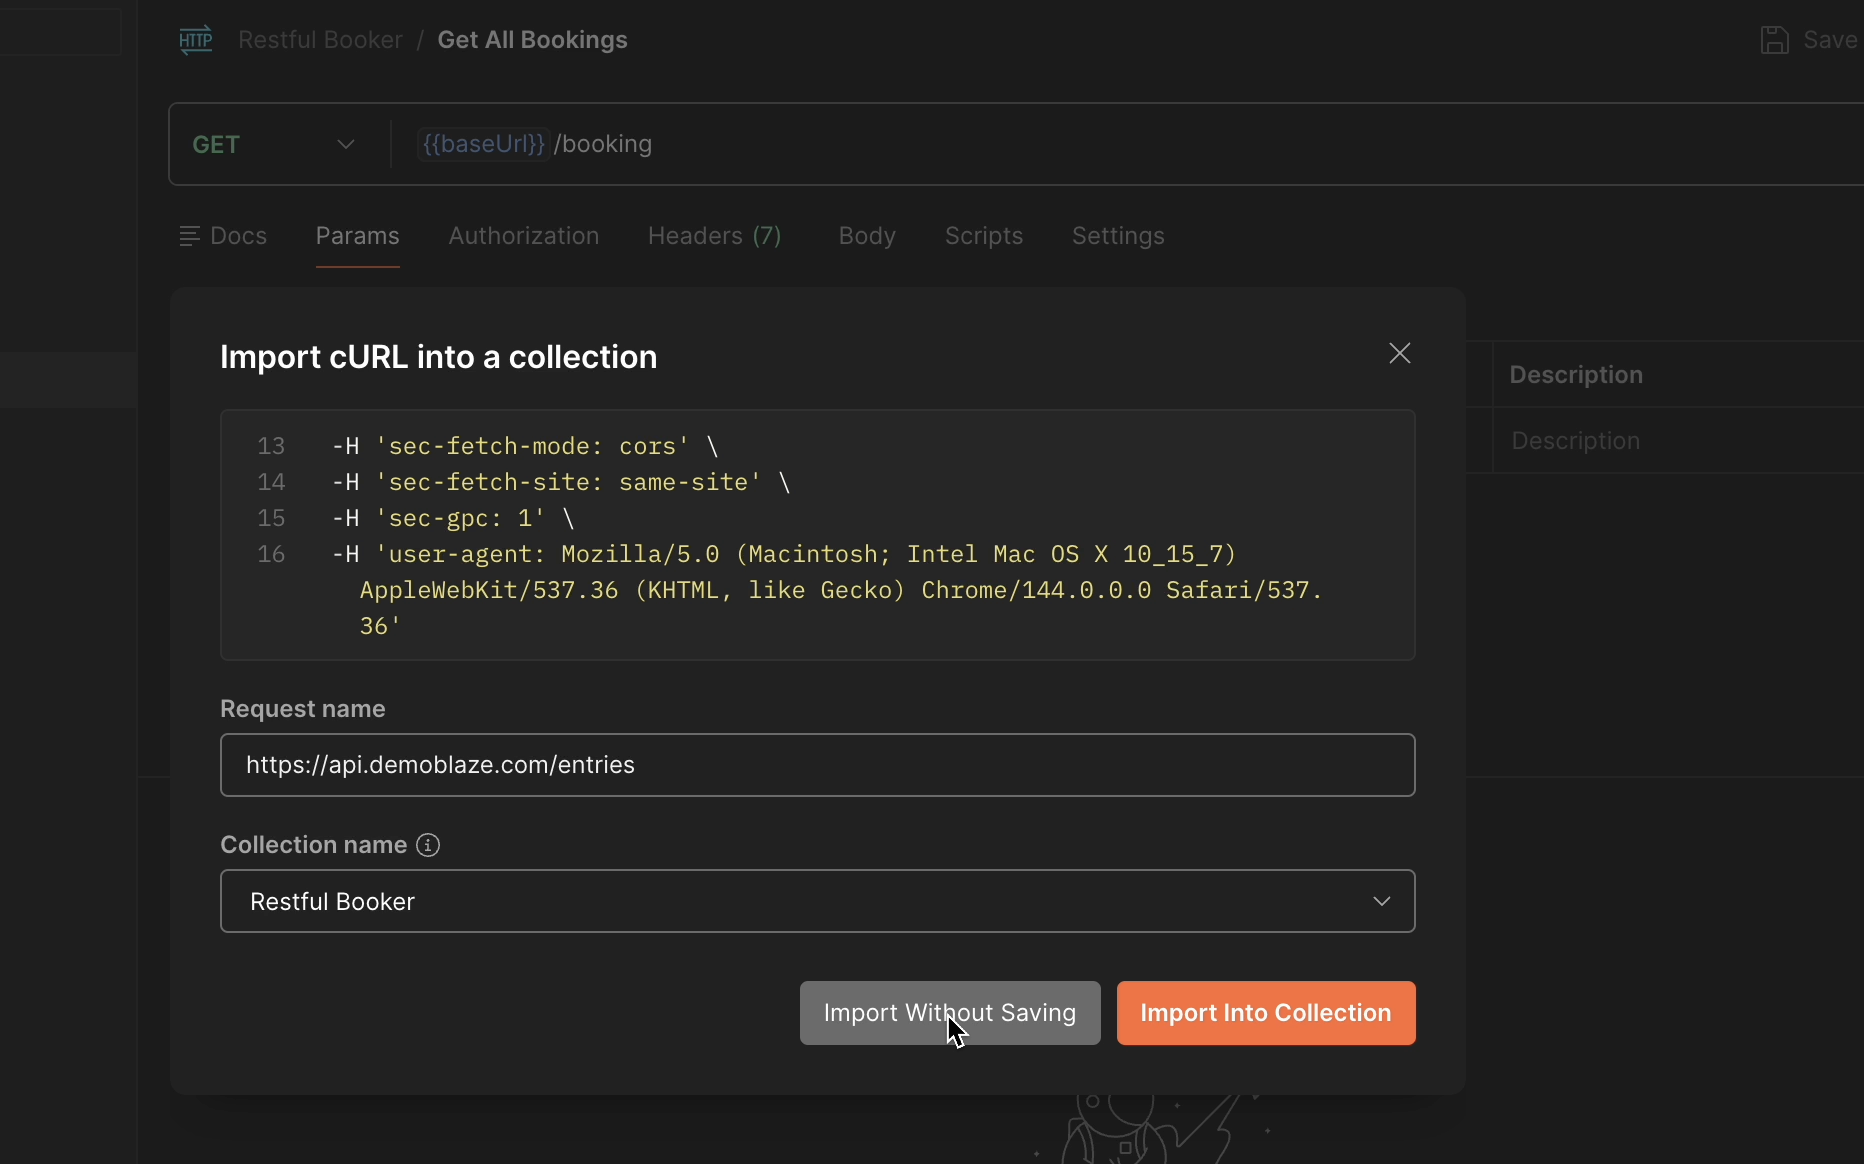Select the Body tab
Image resolution: width=1864 pixels, height=1164 pixels.
[x=866, y=236]
